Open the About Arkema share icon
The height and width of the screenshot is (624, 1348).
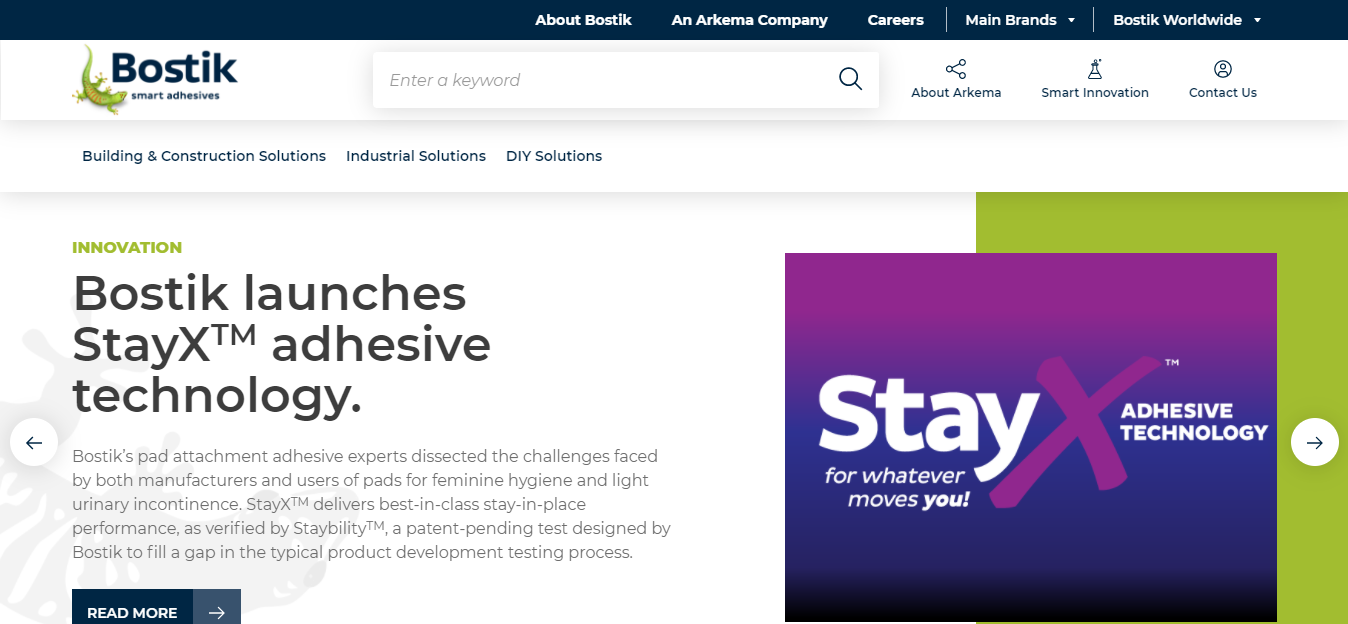coord(956,69)
